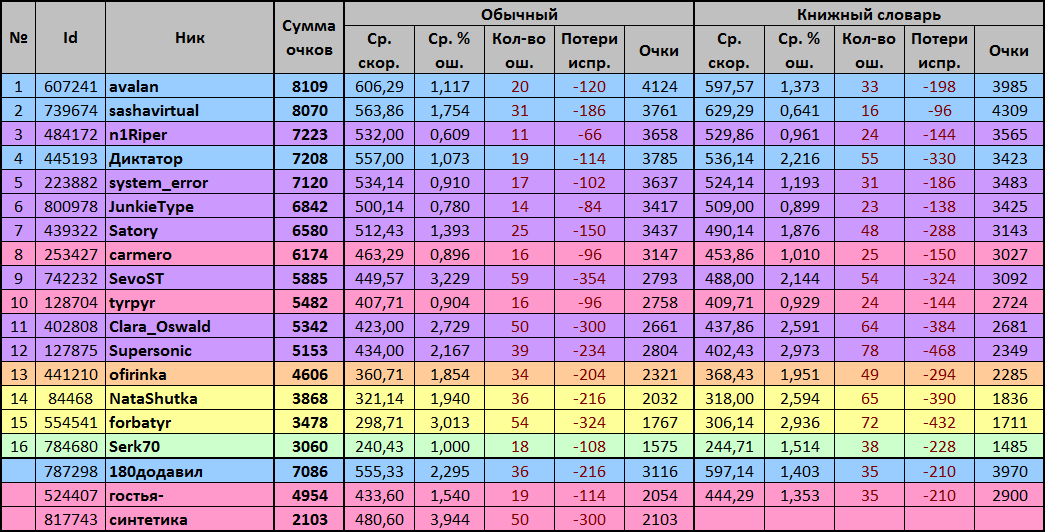Select Книжный словарь speed 629,29

pos(729,111)
